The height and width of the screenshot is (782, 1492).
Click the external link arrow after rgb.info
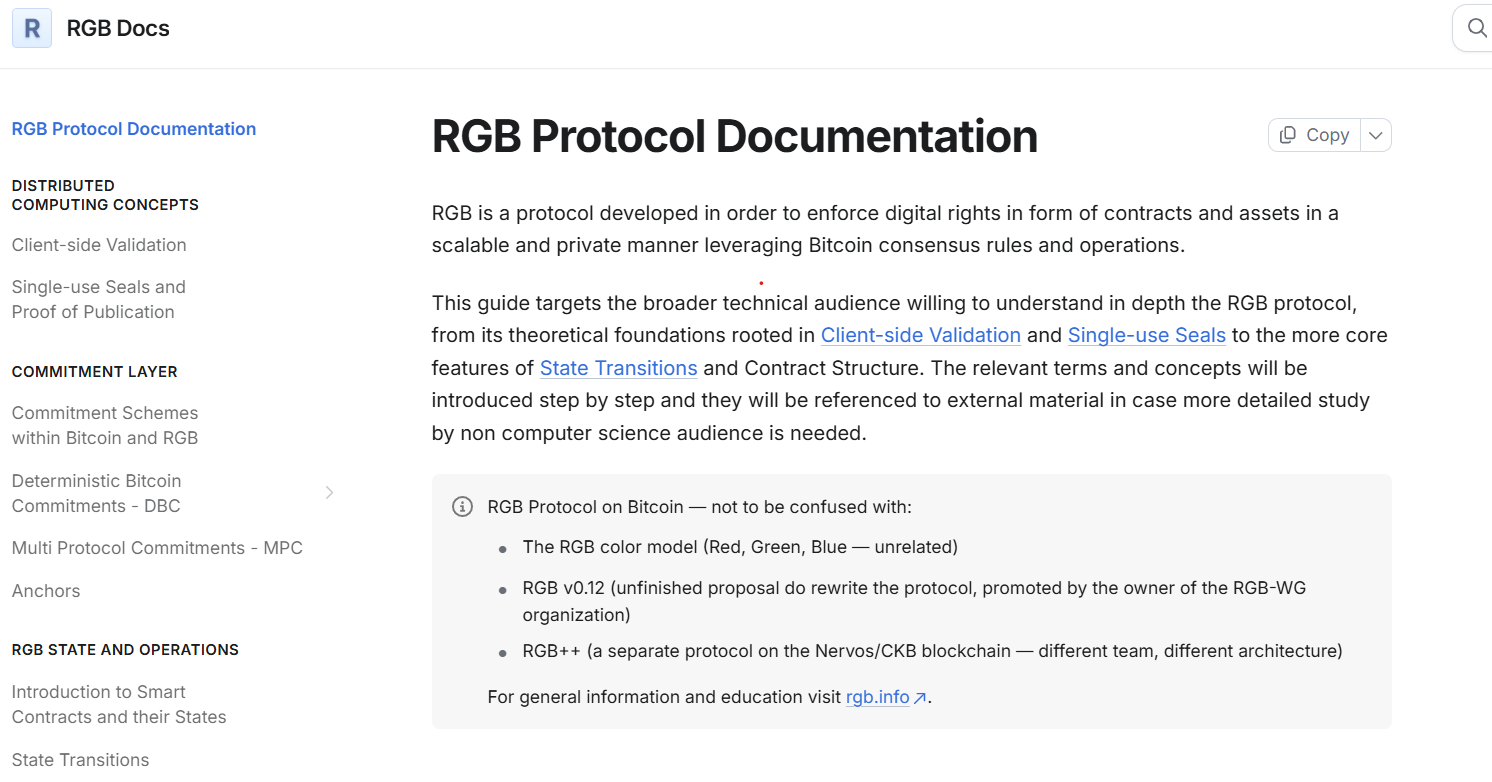(920, 698)
